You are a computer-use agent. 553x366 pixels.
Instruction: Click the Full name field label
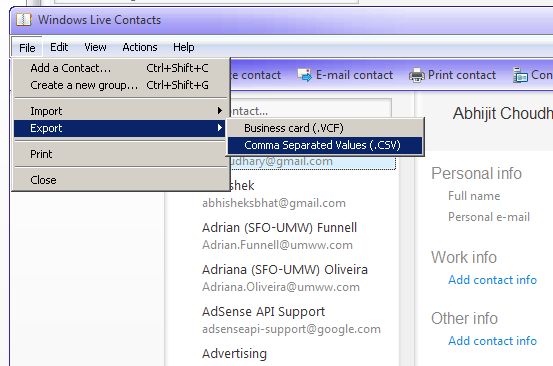pyautogui.click(x=474, y=196)
